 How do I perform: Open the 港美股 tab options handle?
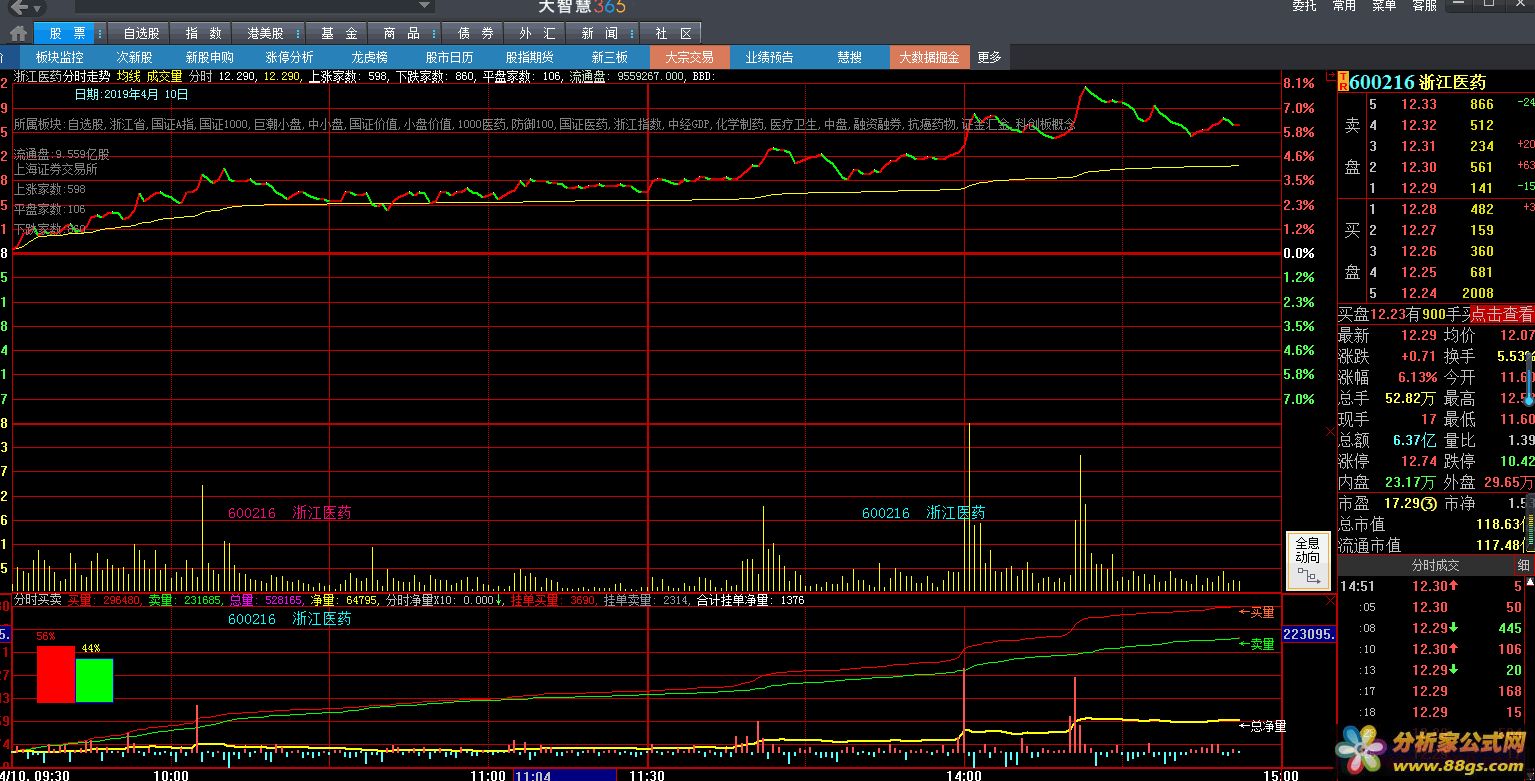pos(297,33)
